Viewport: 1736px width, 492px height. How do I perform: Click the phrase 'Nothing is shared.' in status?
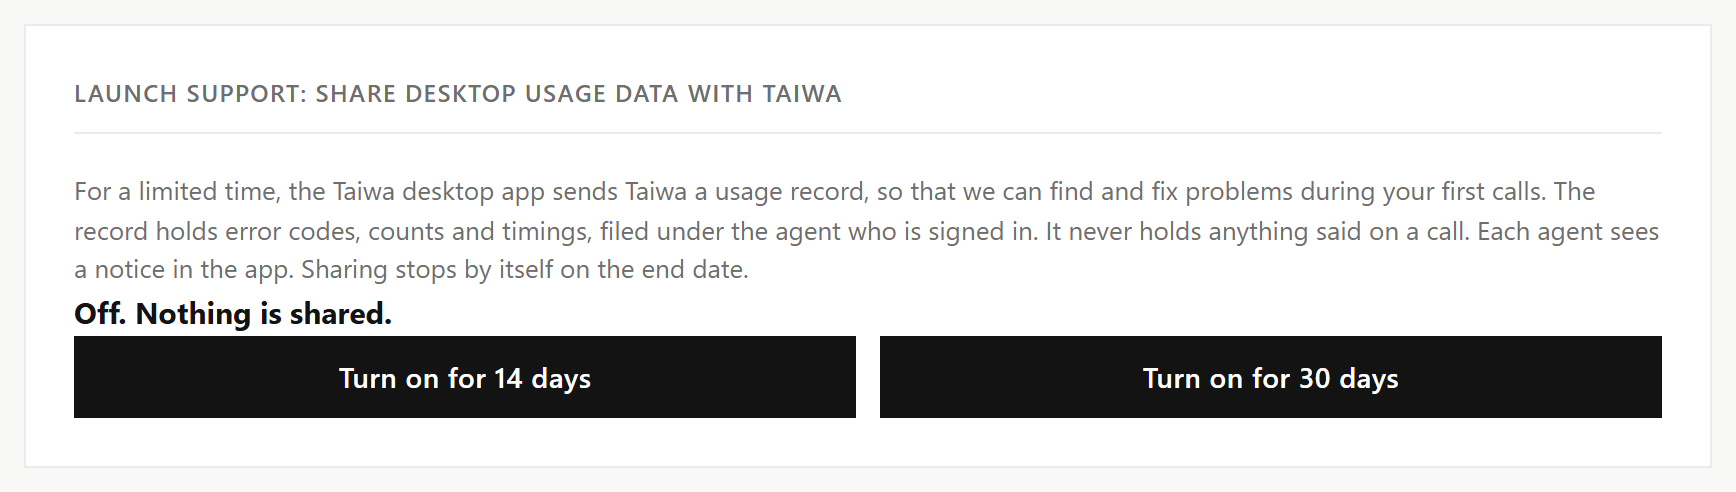tap(264, 314)
